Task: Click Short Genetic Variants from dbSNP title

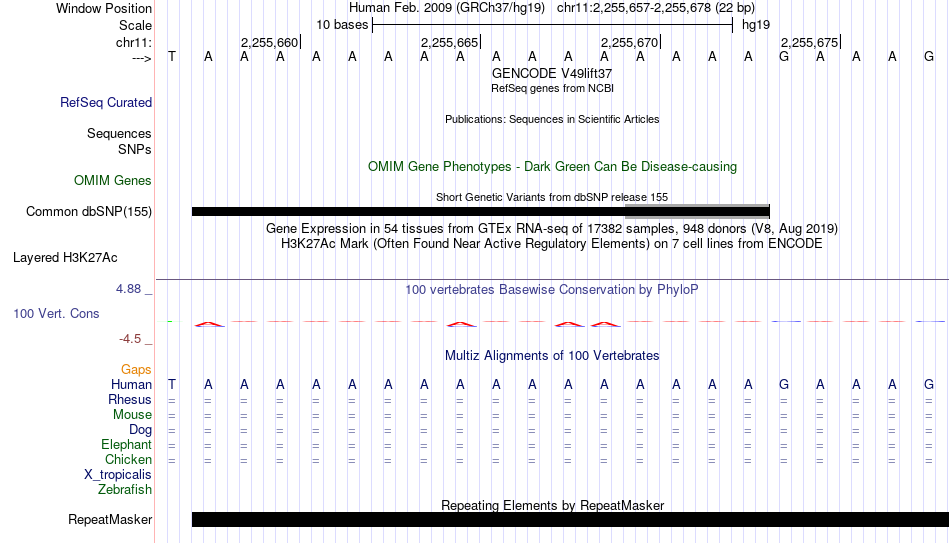Action: (x=552, y=197)
